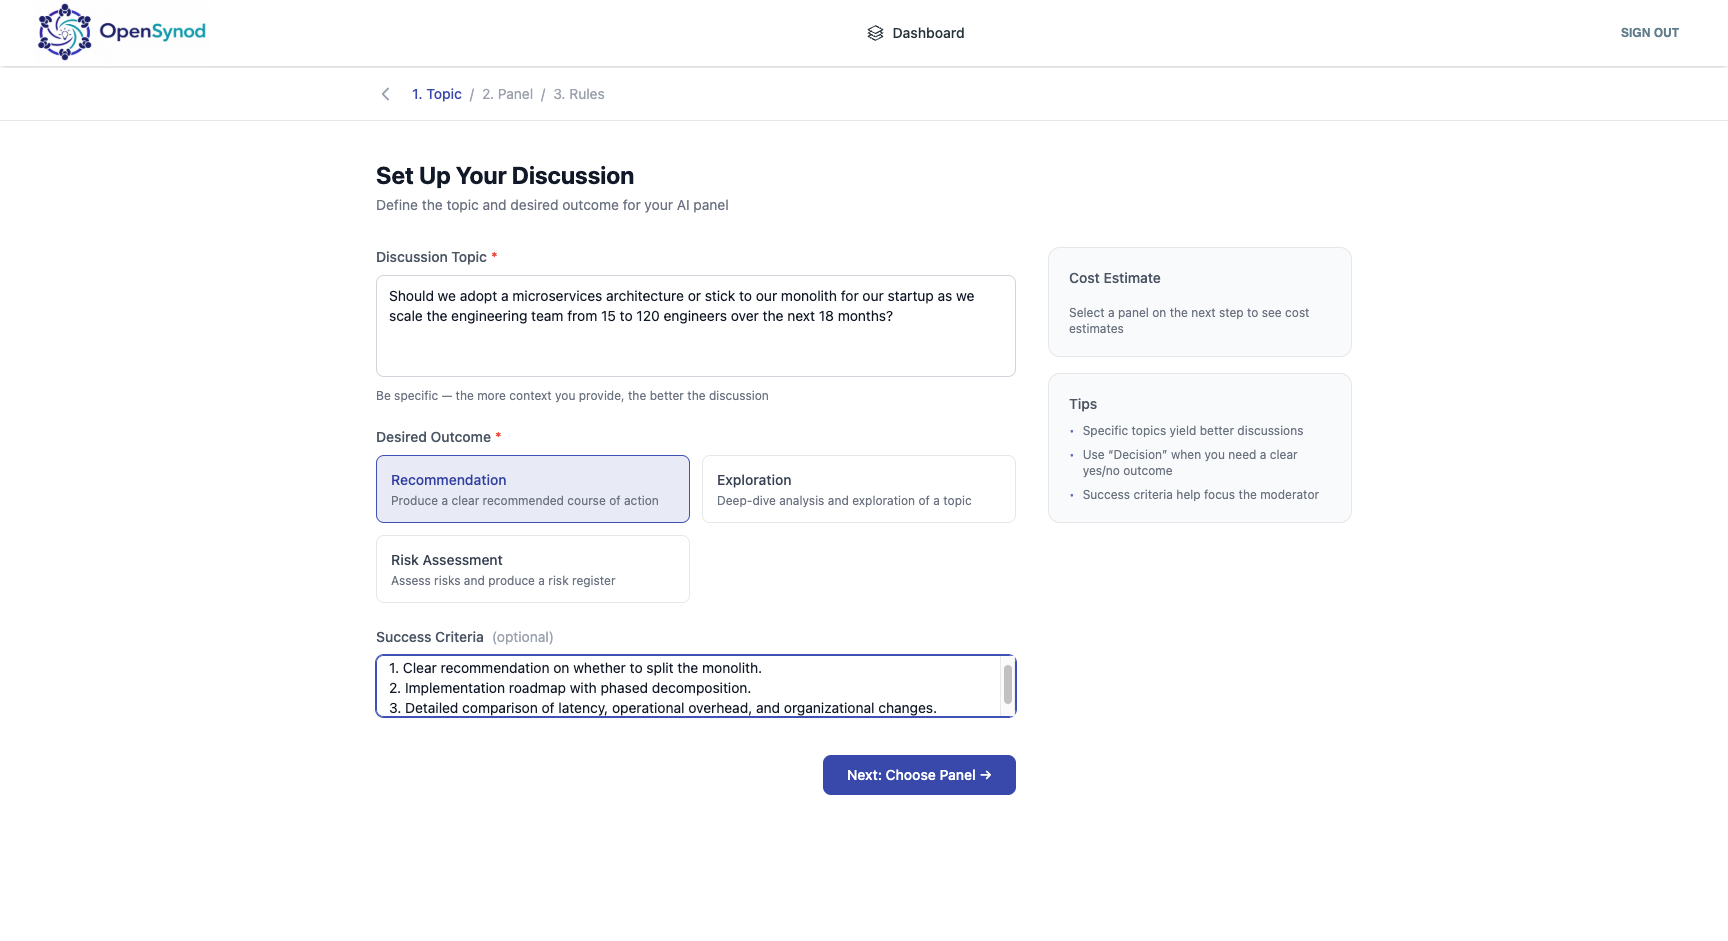
Task: Click tip 'Specific topics yield better discussions'
Action: (1193, 431)
